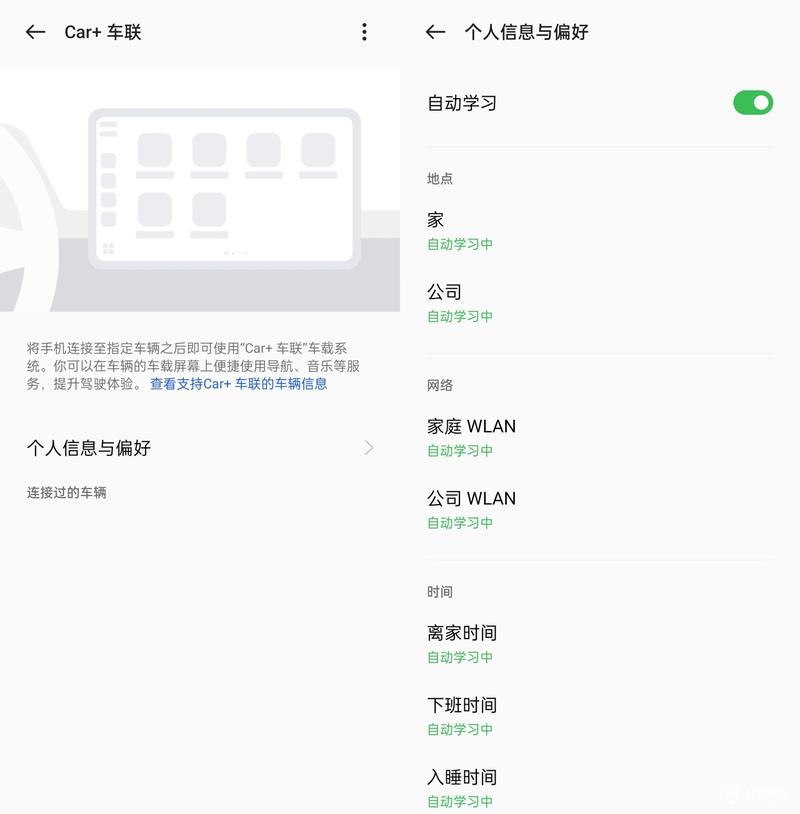Open the 离家时间 setting
Viewport: 800px width, 814px height.
pos(600,644)
